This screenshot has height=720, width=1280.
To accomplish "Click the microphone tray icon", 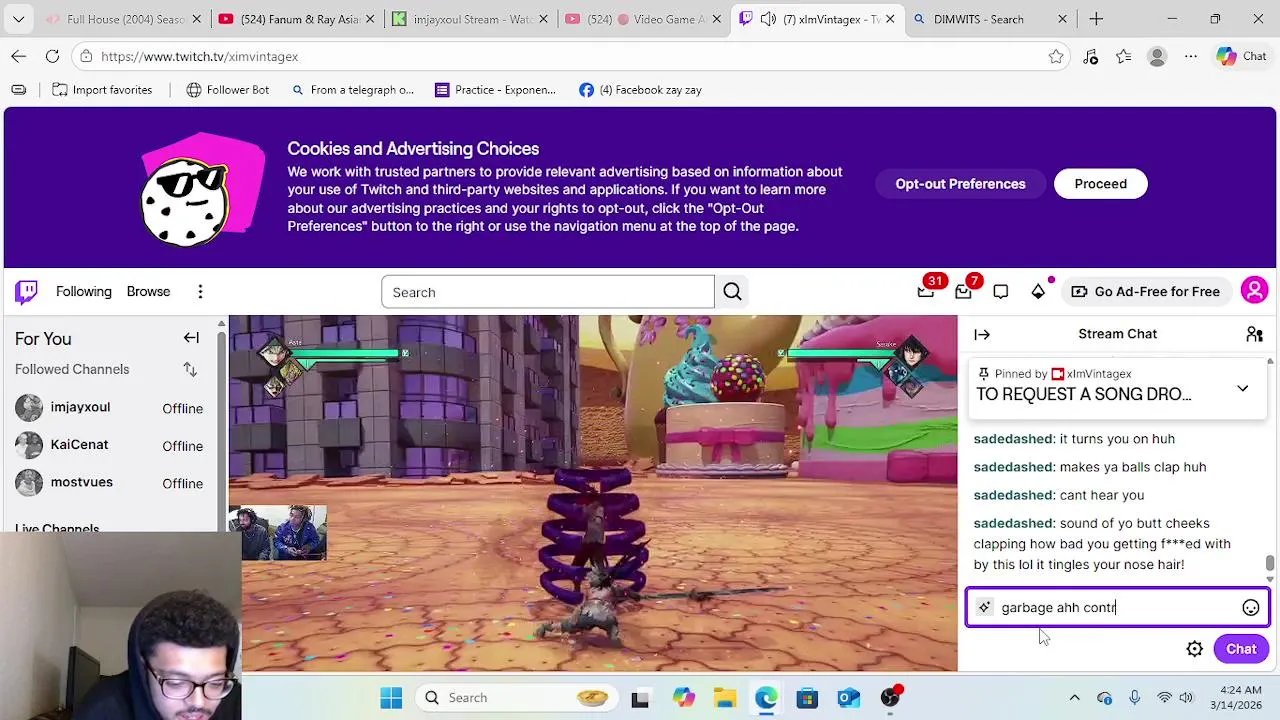I will 1134,698.
